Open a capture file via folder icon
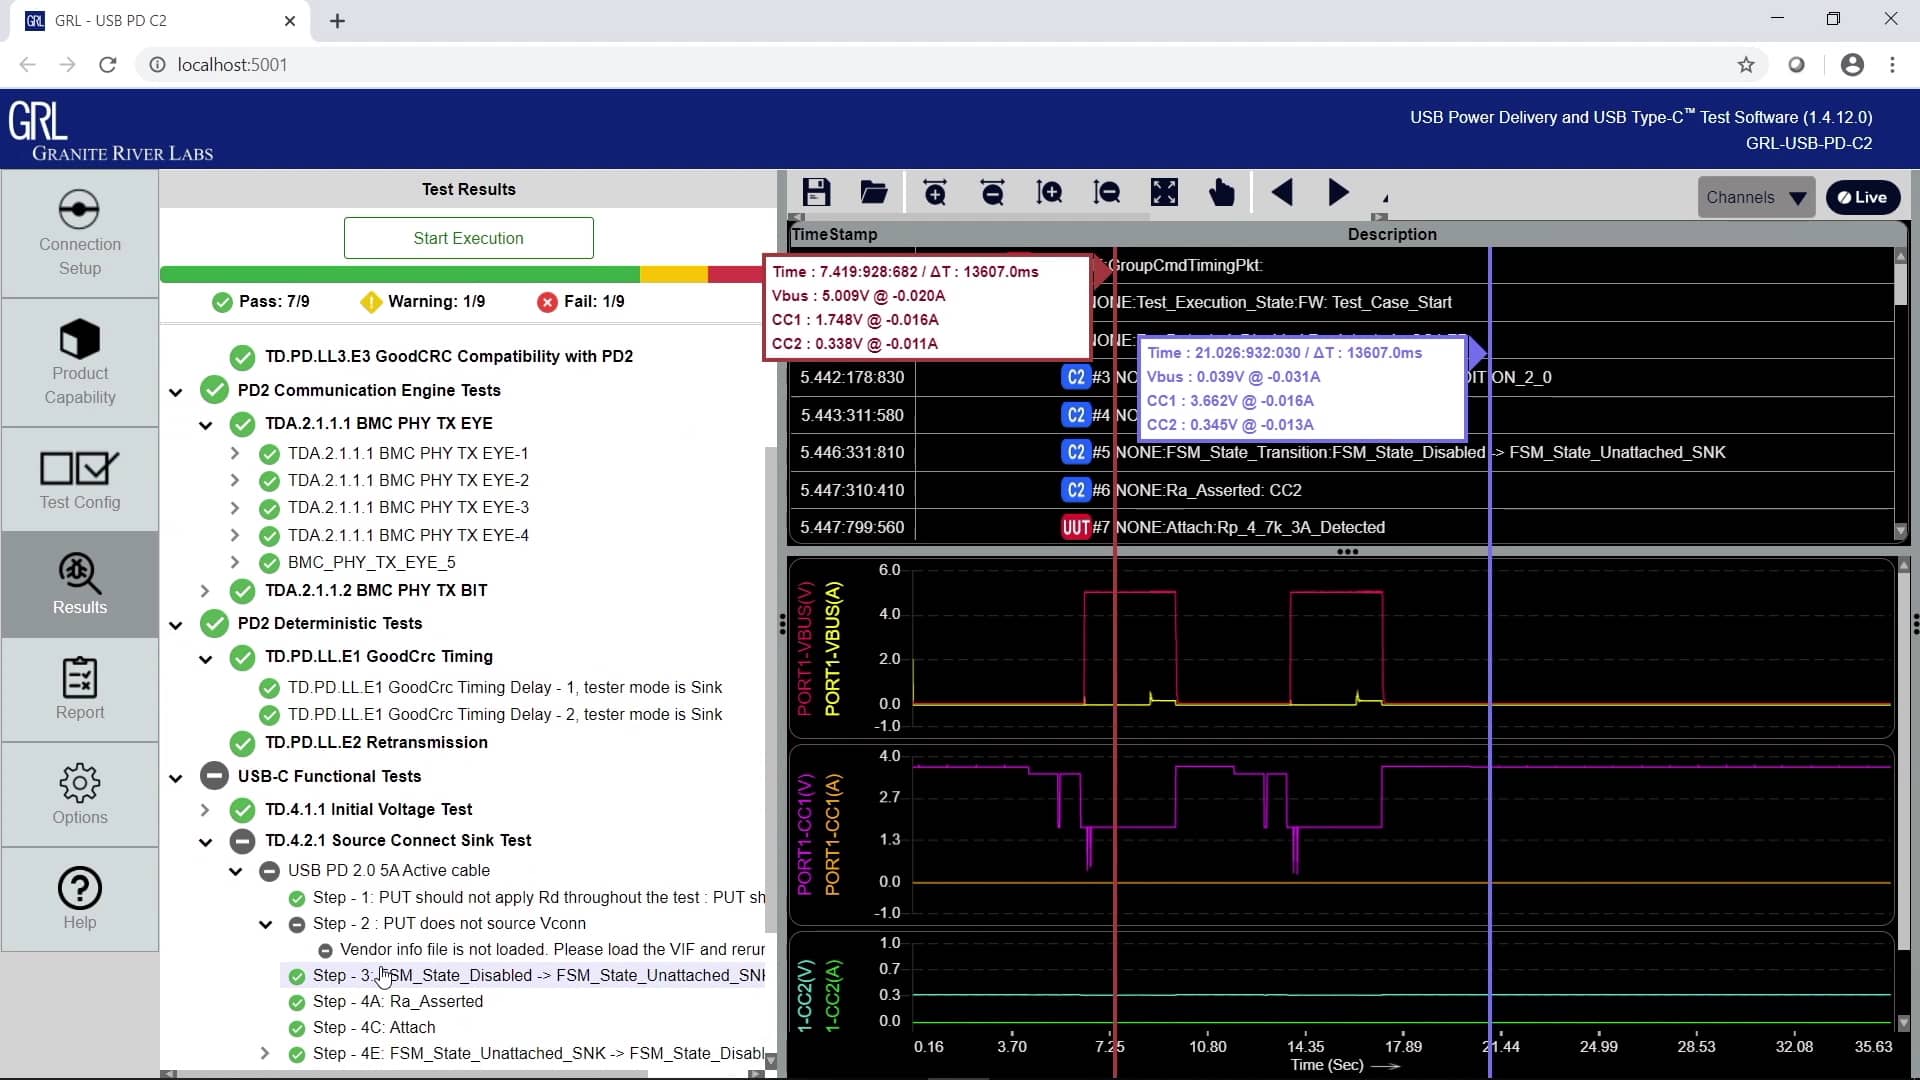1920x1080 pixels. point(874,192)
